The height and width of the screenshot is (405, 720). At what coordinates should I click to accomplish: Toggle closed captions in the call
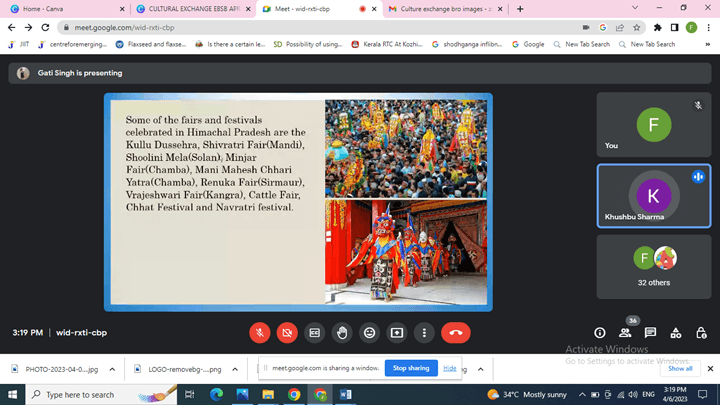[314, 332]
